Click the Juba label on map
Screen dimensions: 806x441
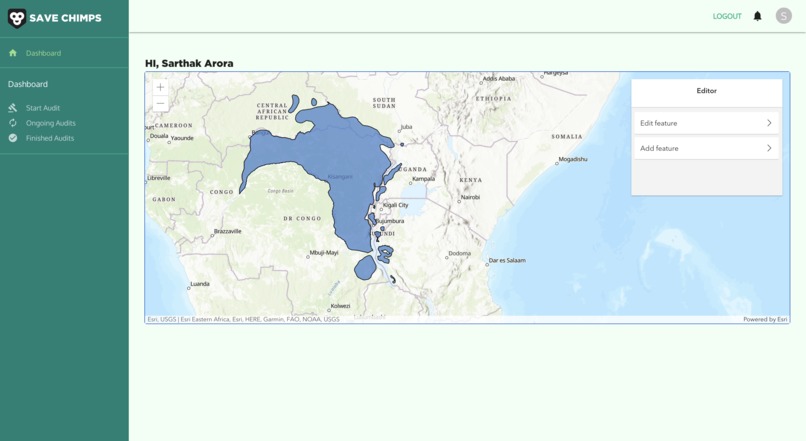click(x=406, y=127)
